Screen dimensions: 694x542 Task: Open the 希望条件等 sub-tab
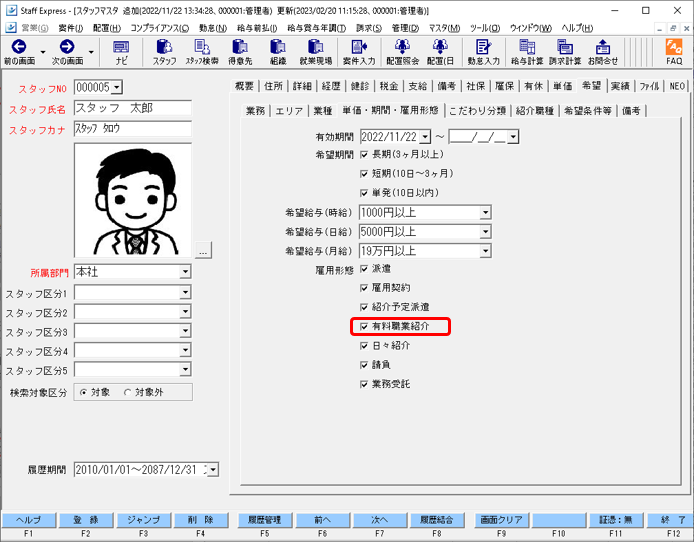click(588, 111)
